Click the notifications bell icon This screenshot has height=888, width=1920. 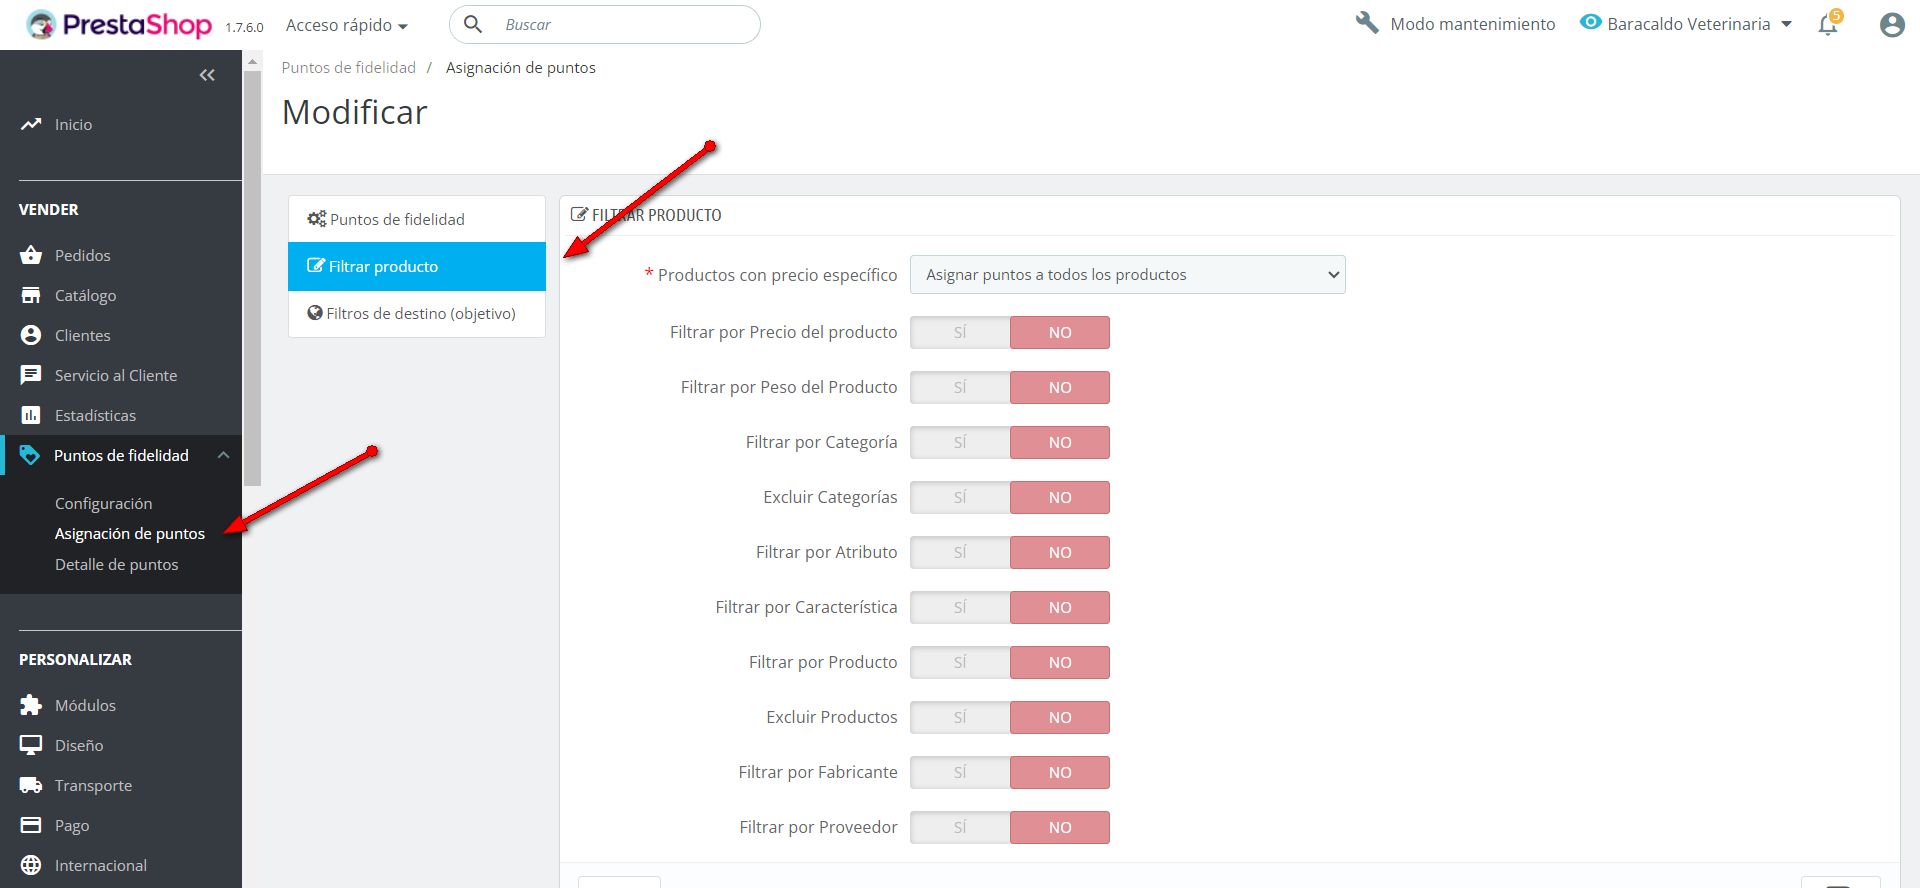1828,25
